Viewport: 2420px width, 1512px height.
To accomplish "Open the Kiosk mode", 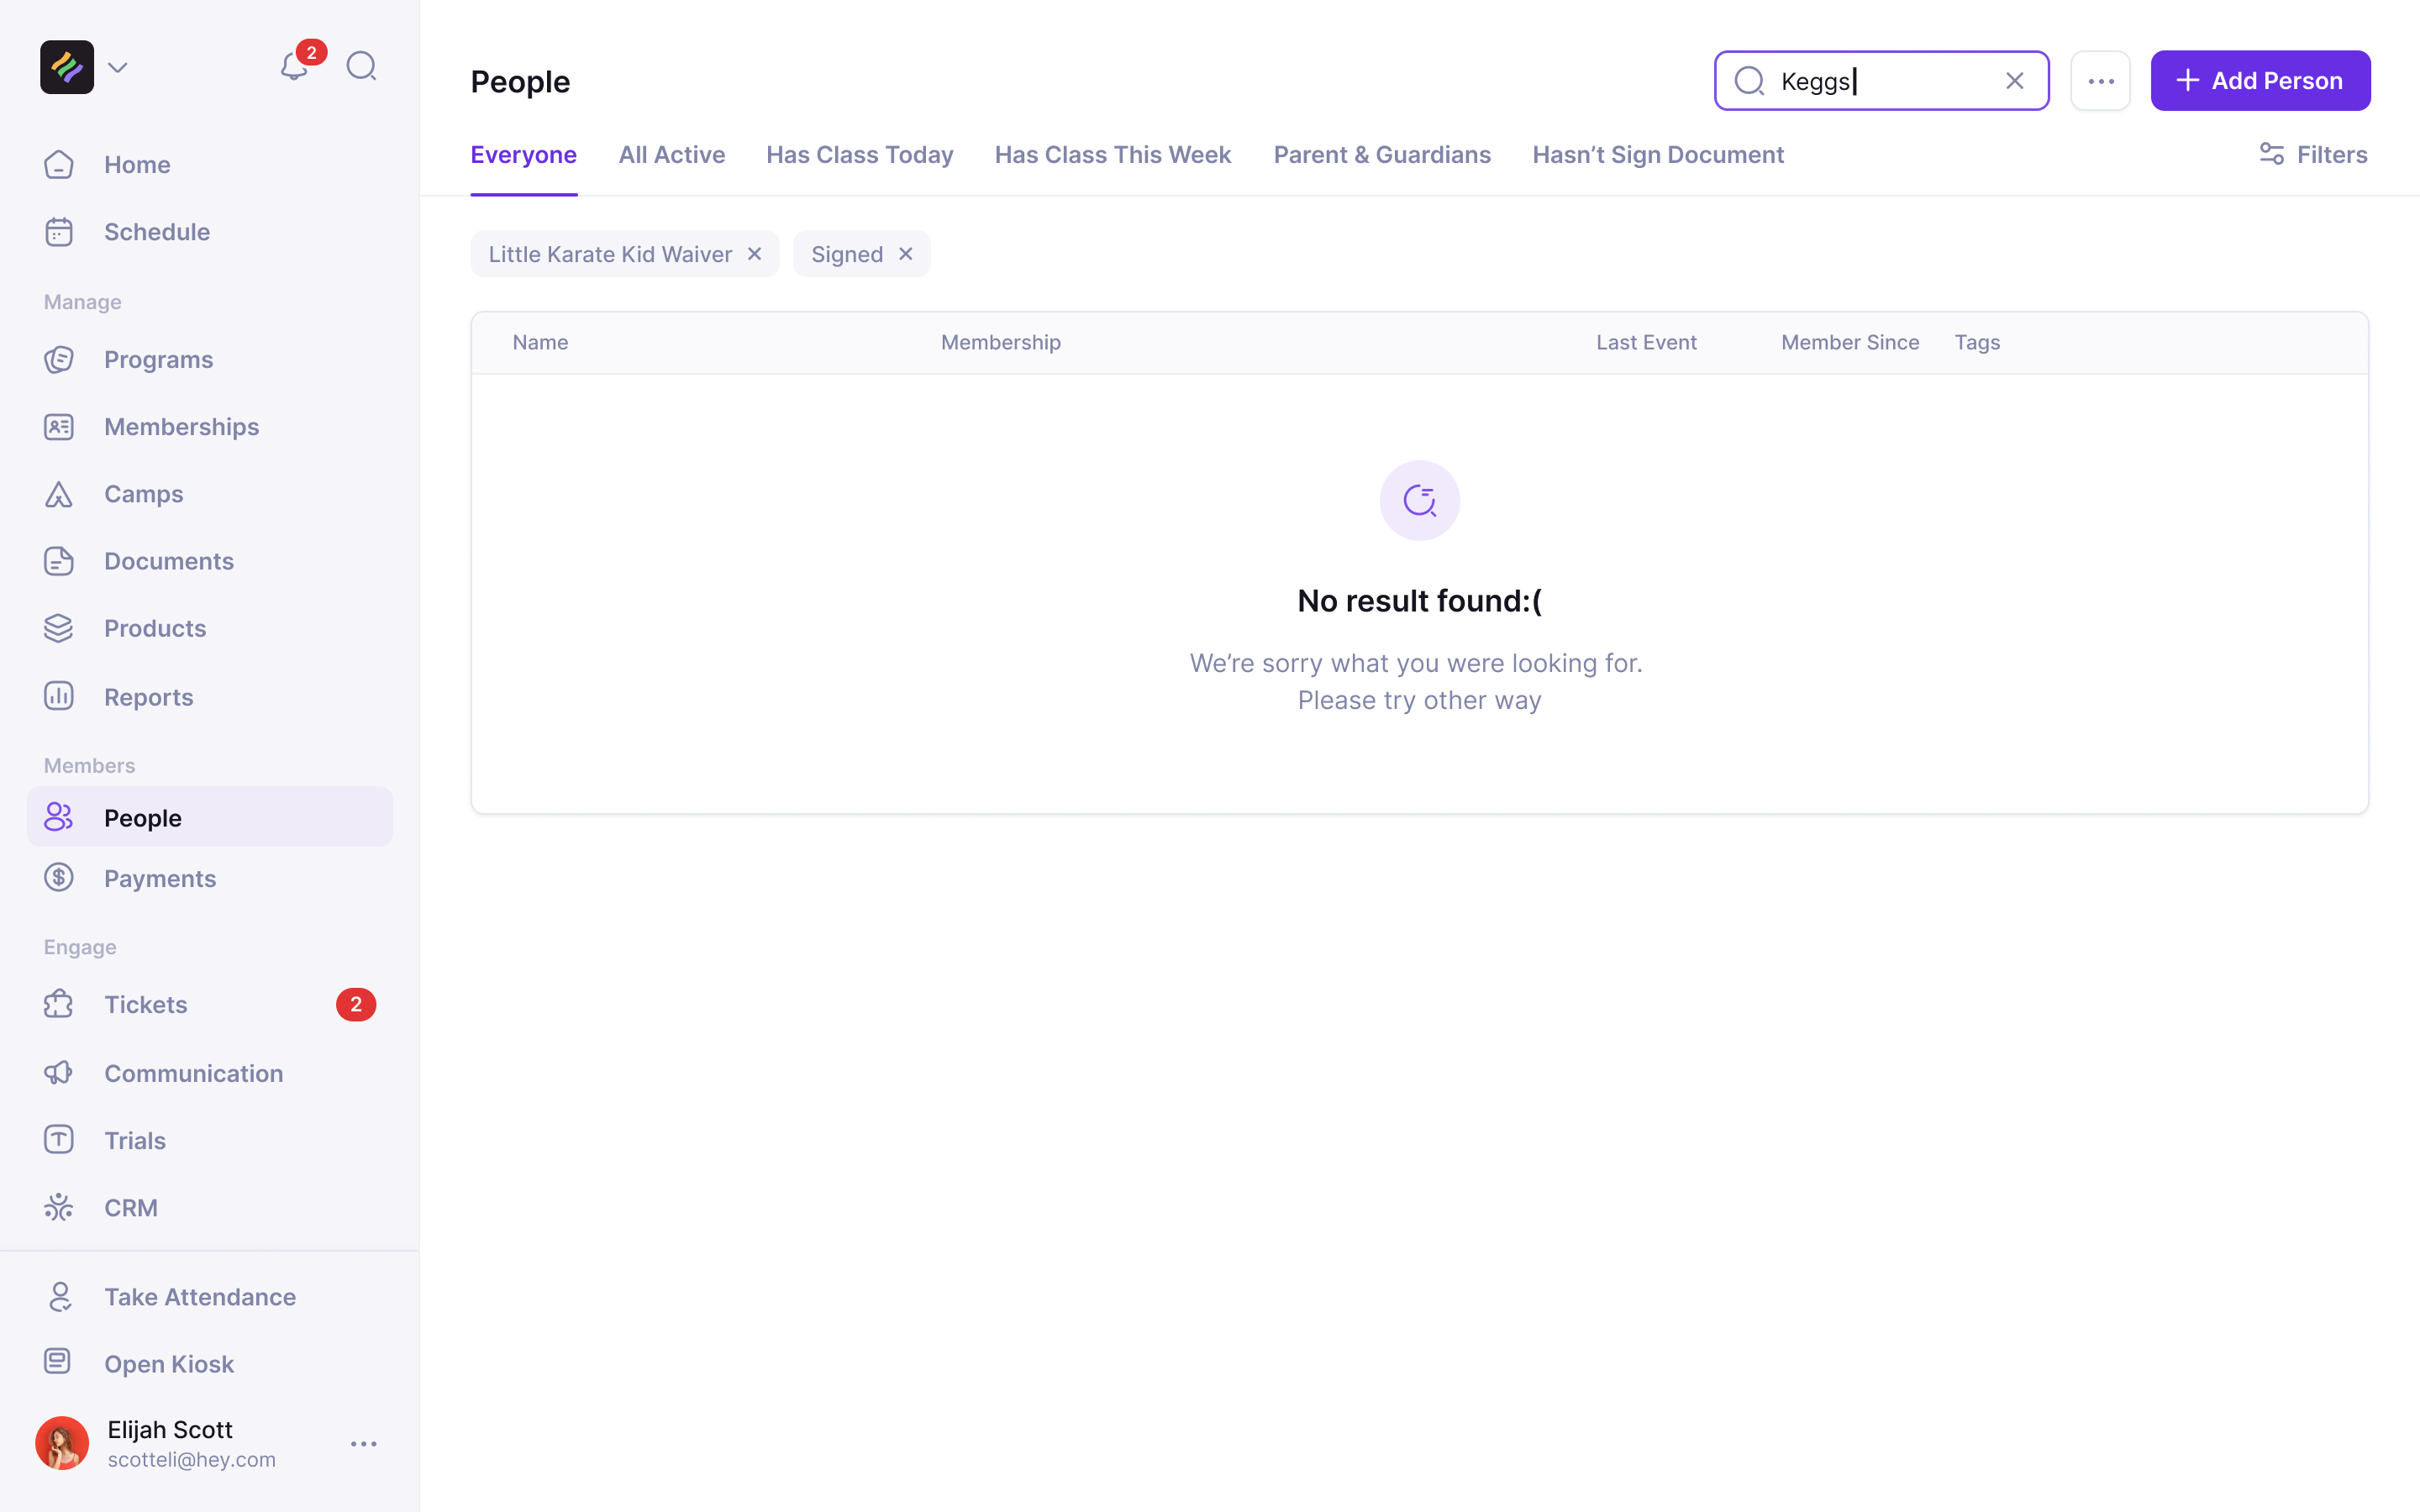I will [168, 1364].
